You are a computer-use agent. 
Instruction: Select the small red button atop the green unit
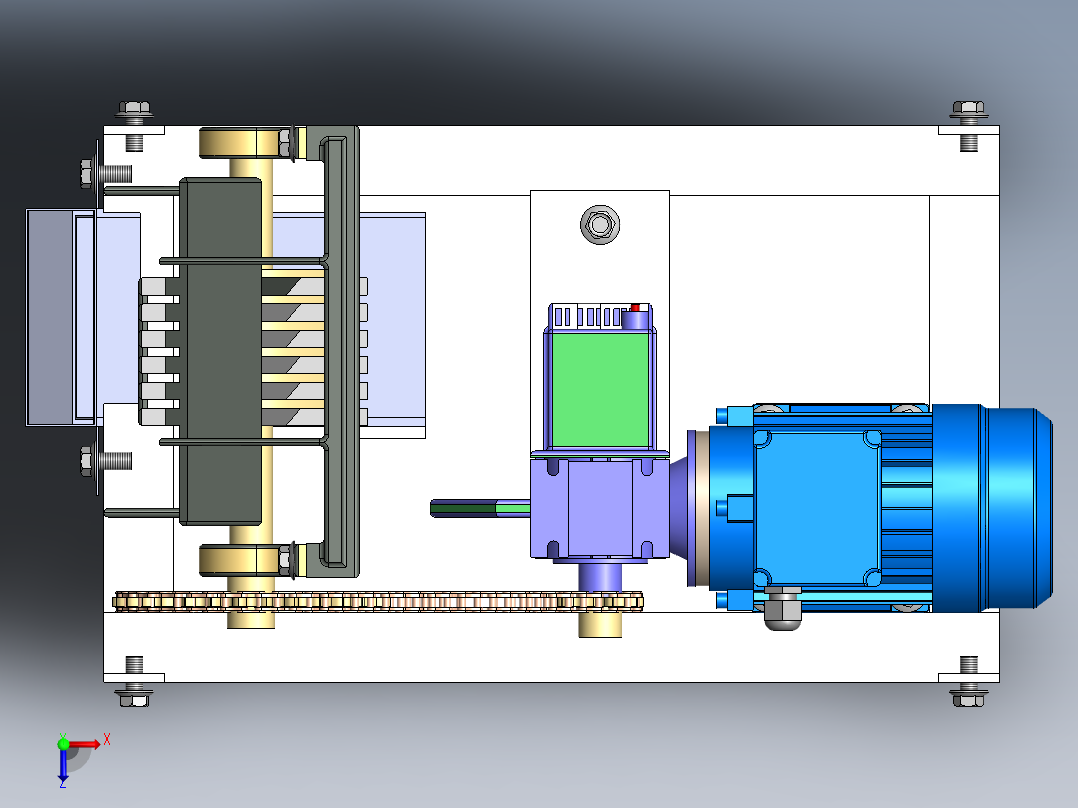[x=635, y=307]
